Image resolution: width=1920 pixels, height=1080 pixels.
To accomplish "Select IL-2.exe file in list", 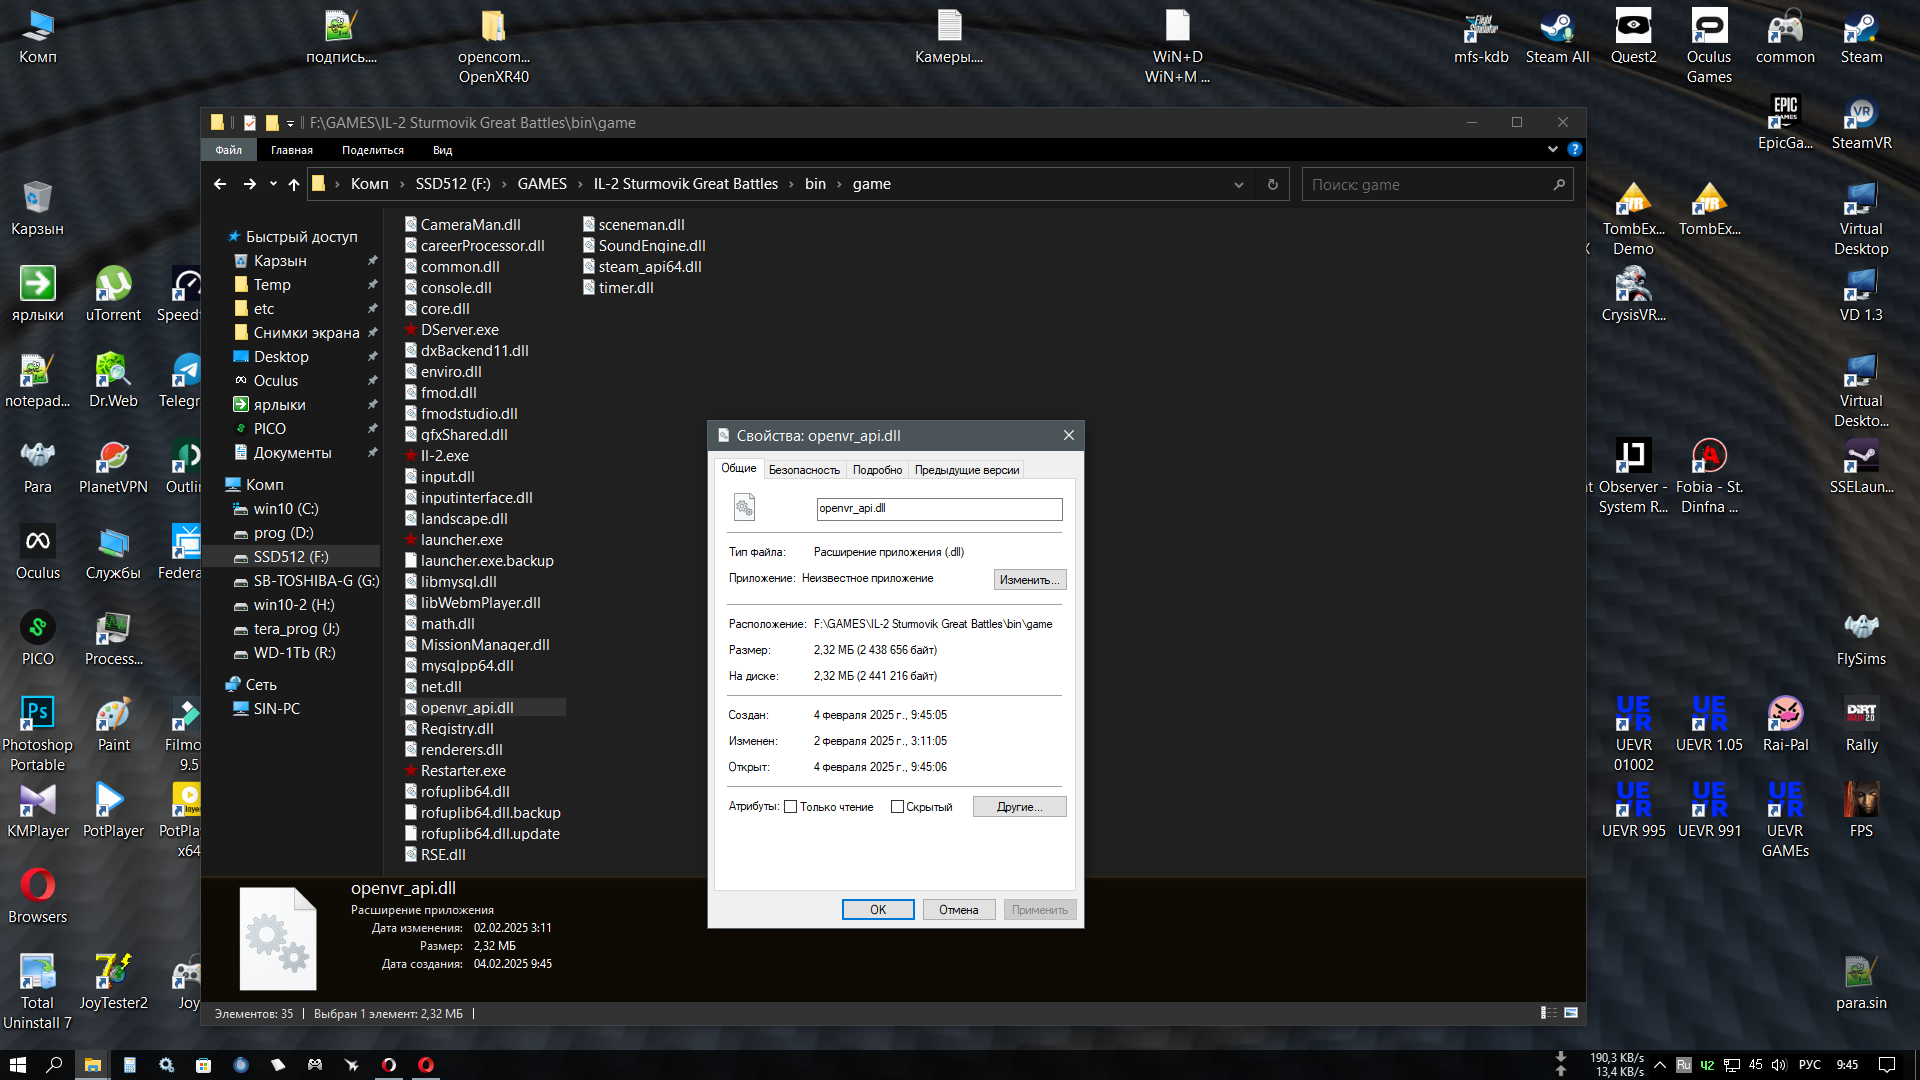I will (444, 456).
